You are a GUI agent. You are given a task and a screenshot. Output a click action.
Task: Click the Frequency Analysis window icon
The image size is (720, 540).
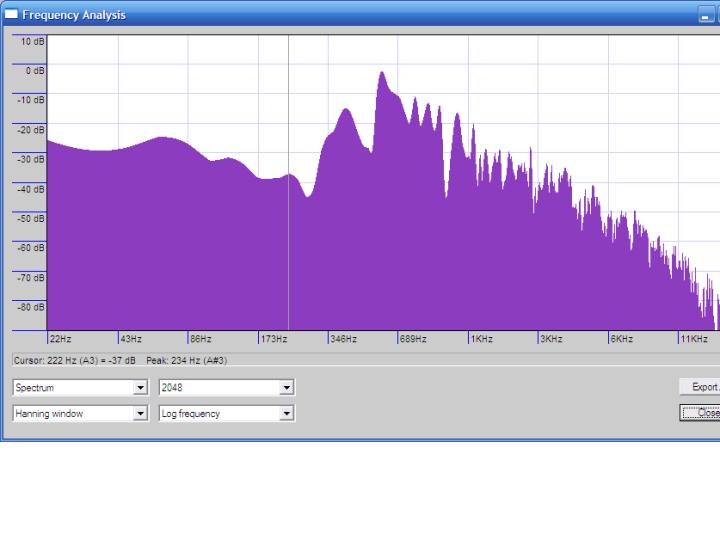point(11,15)
